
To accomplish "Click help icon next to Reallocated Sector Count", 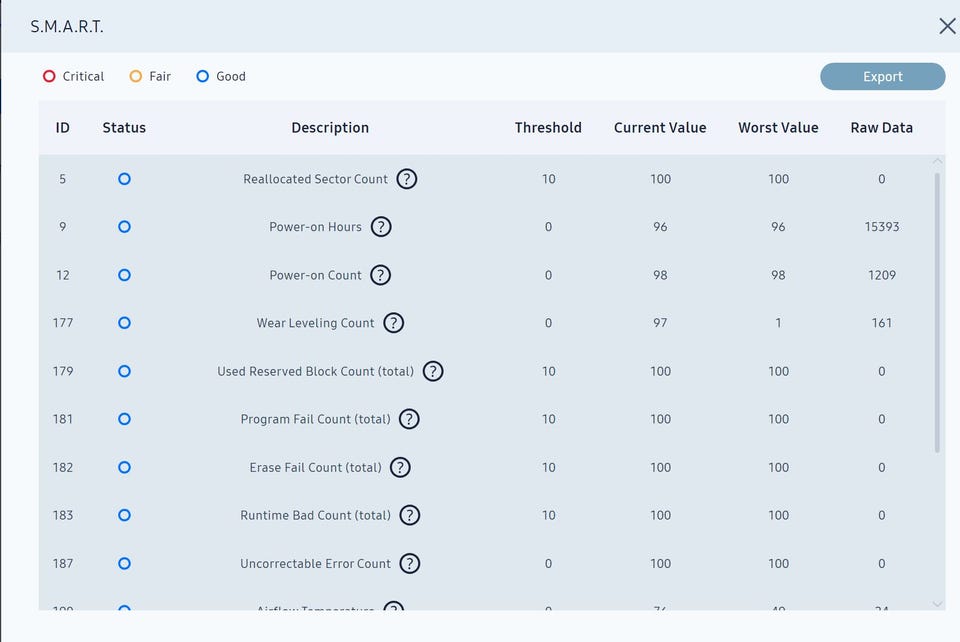I will [406, 179].
